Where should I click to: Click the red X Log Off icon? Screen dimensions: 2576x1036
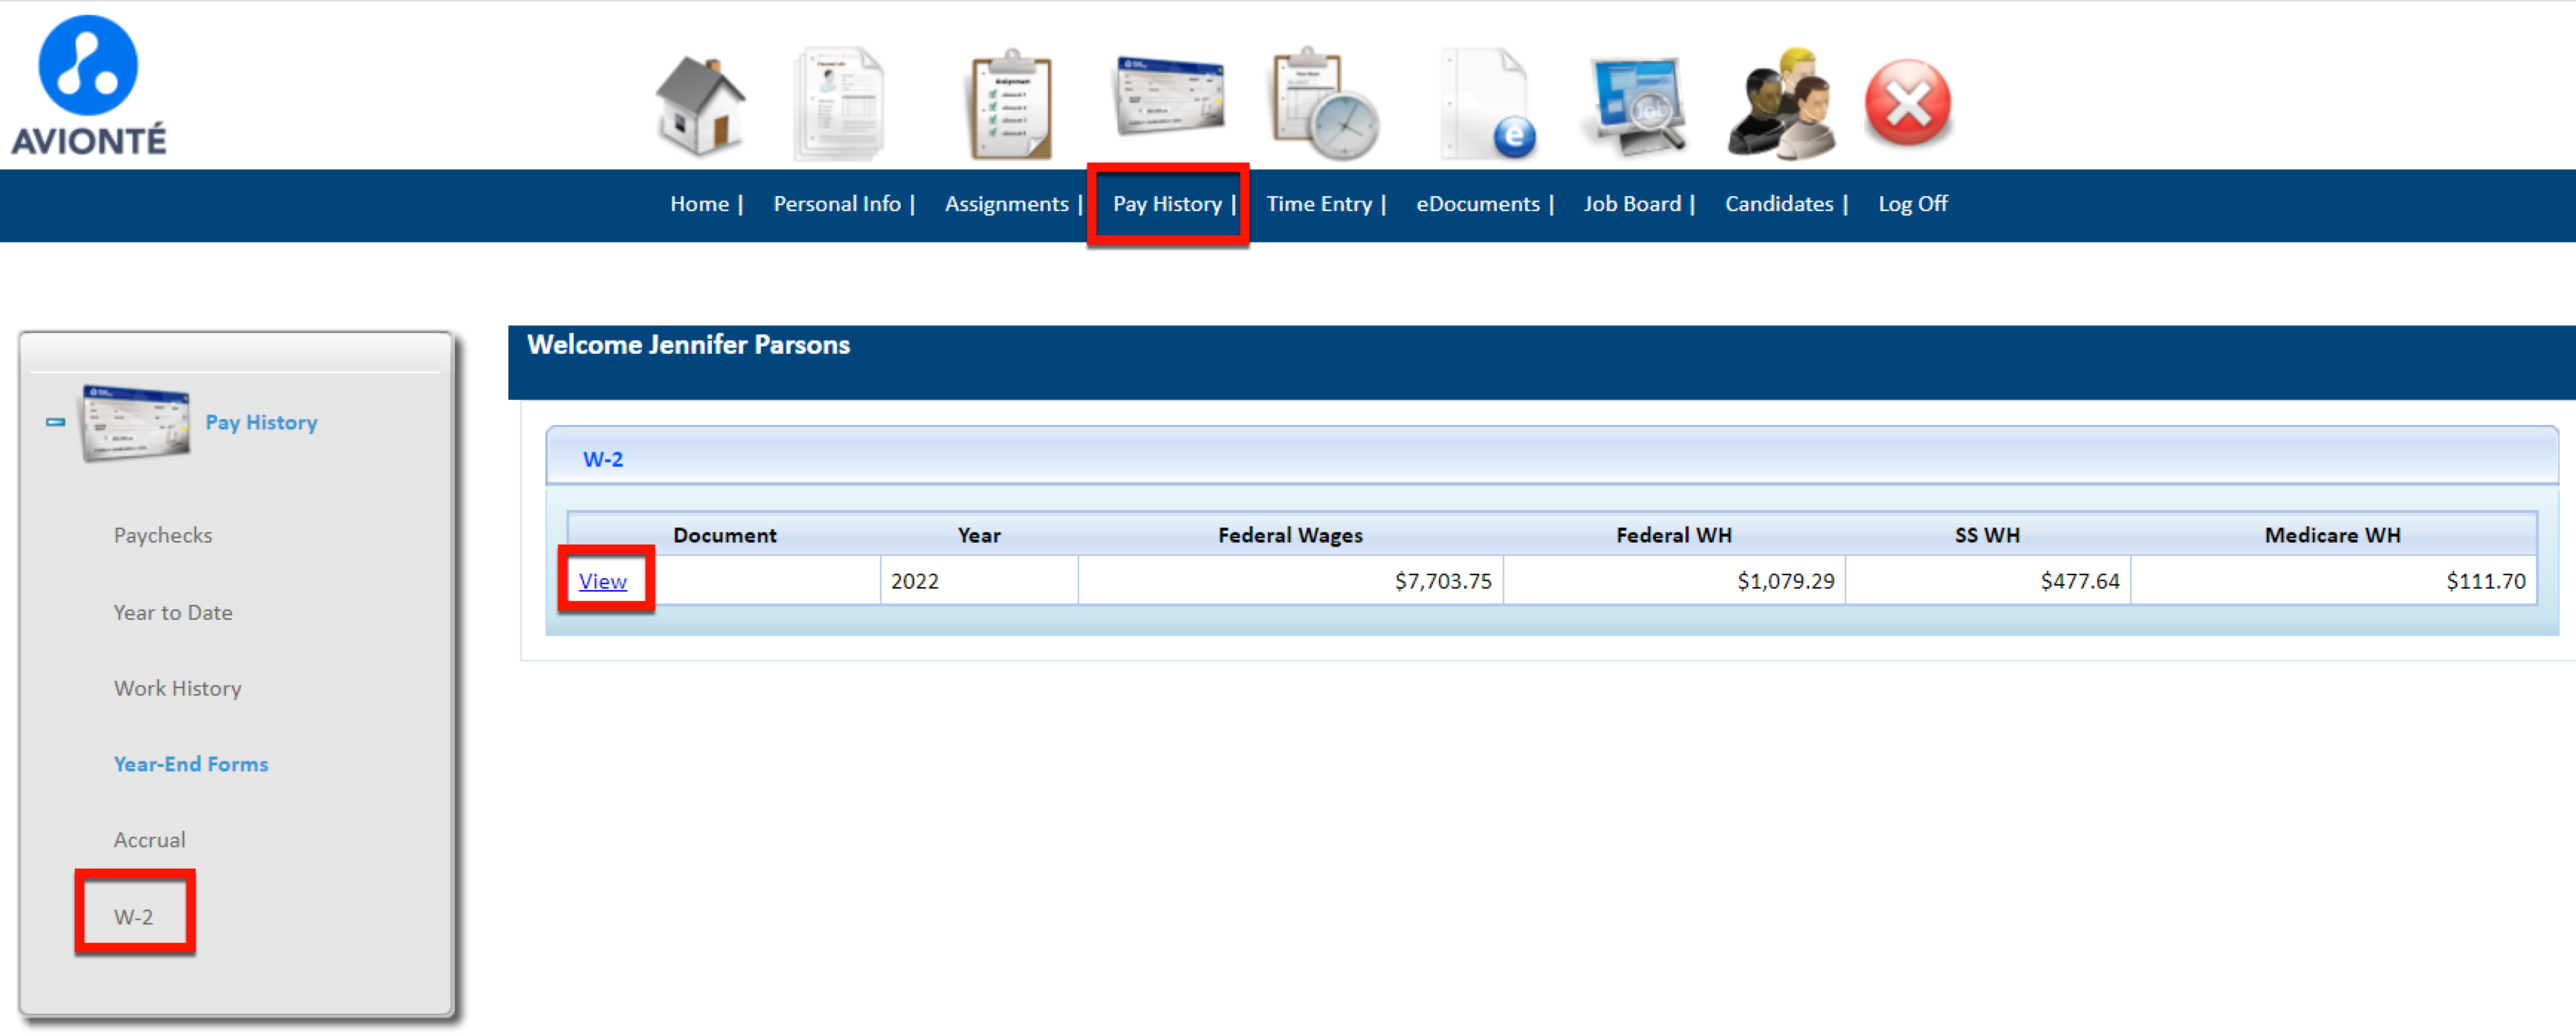(1908, 102)
